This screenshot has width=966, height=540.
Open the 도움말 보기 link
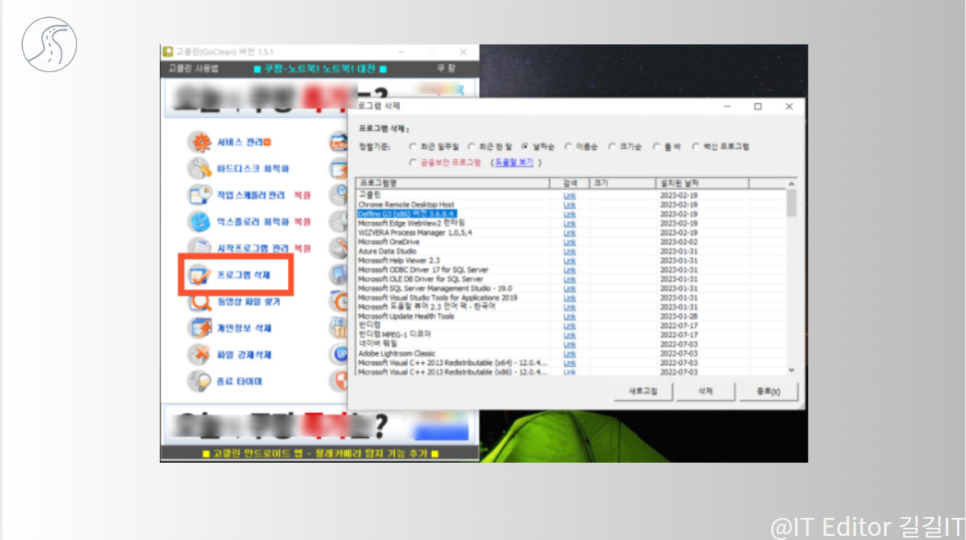514,163
